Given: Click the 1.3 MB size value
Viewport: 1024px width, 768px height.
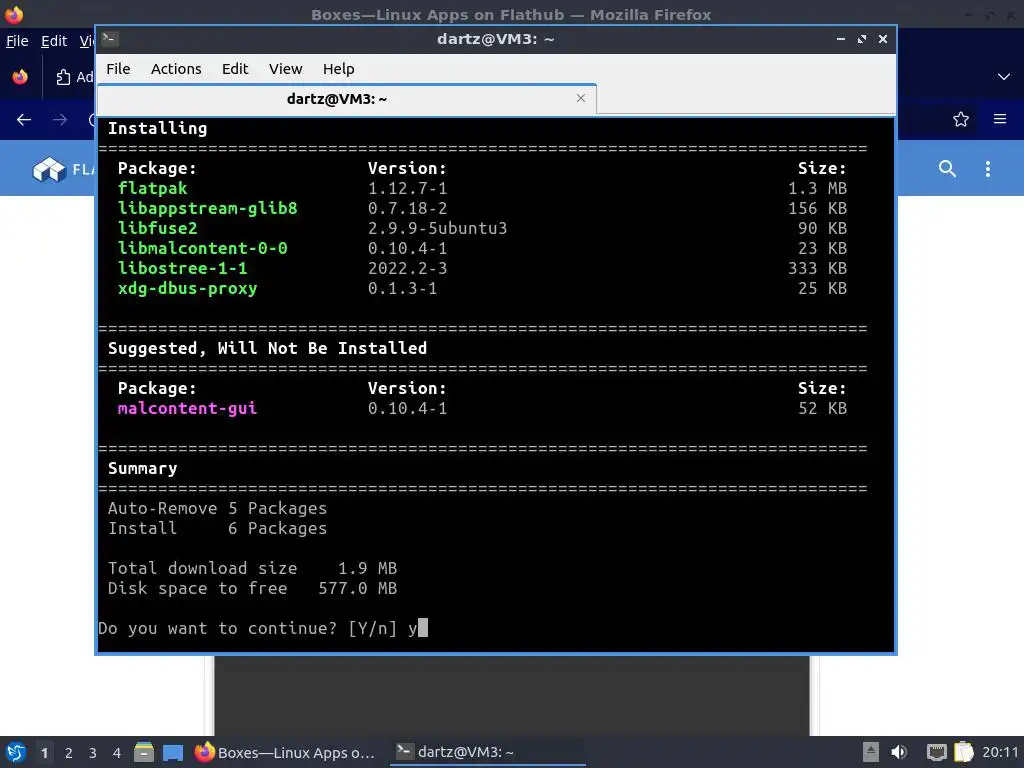Looking at the screenshot, I should (x=817, y=188).
